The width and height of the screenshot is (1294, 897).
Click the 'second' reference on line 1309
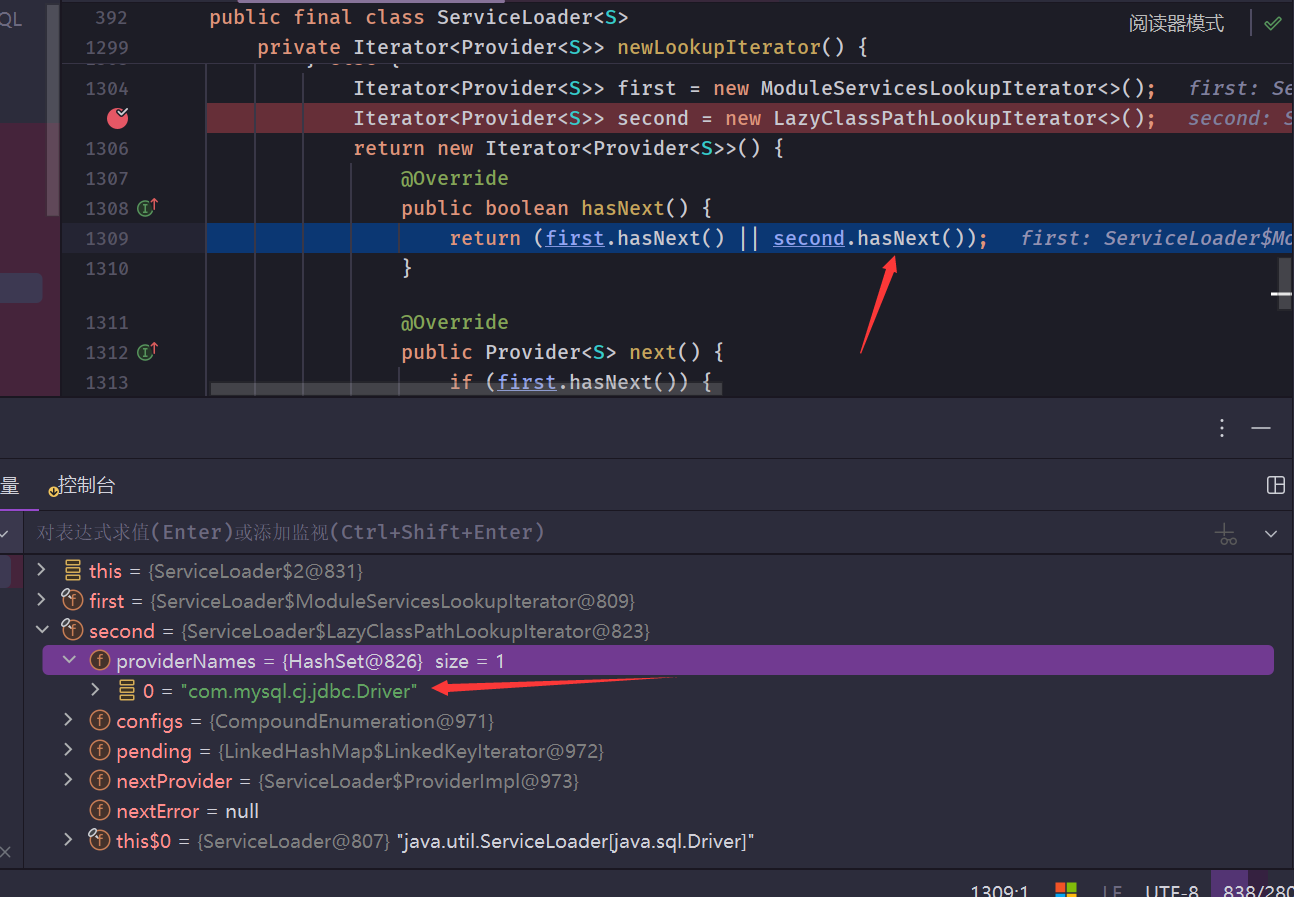[809, 238]
